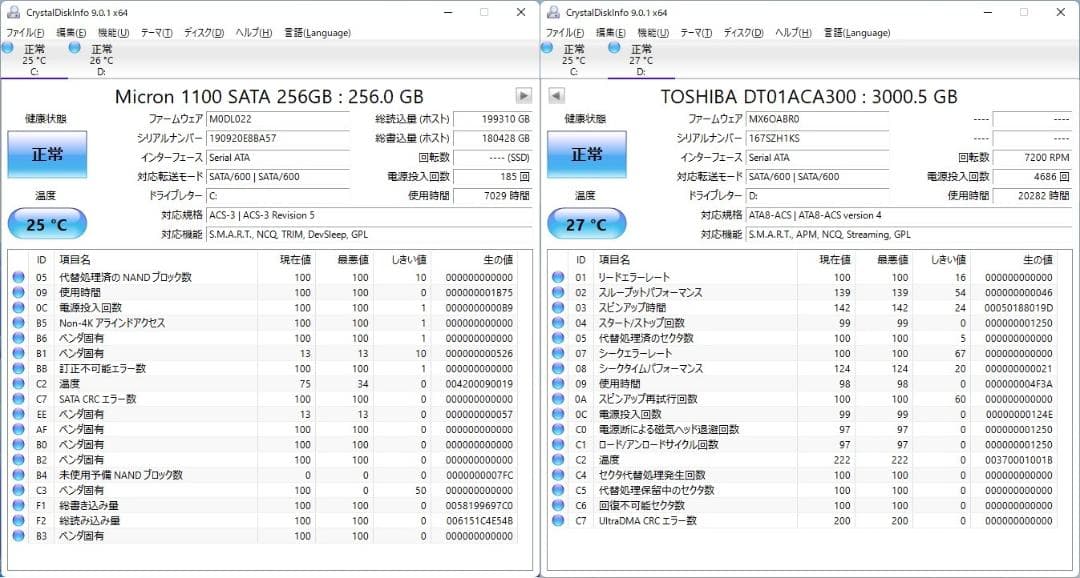This screenshot has height=578, width=1080.
Task: Open the 言語(Language) menu on the Micron window
Action: click(x=317, y=32)
